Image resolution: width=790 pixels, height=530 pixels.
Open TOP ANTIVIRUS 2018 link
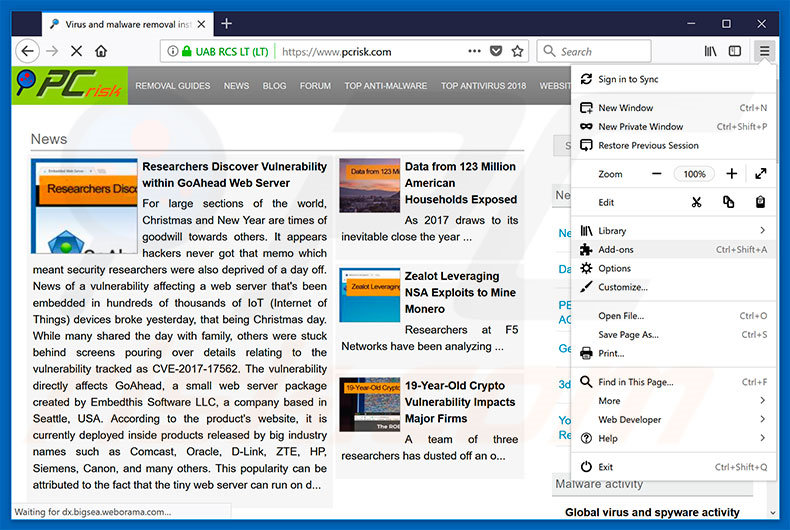483,86
